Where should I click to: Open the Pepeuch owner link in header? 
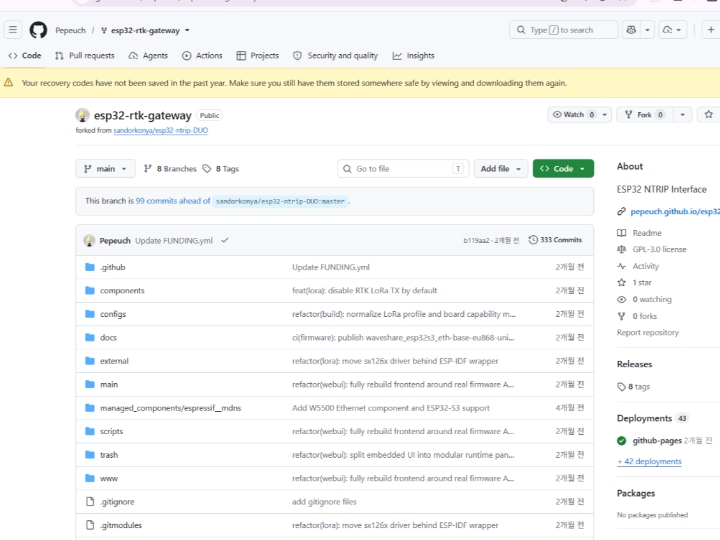(x=70, y=30)
